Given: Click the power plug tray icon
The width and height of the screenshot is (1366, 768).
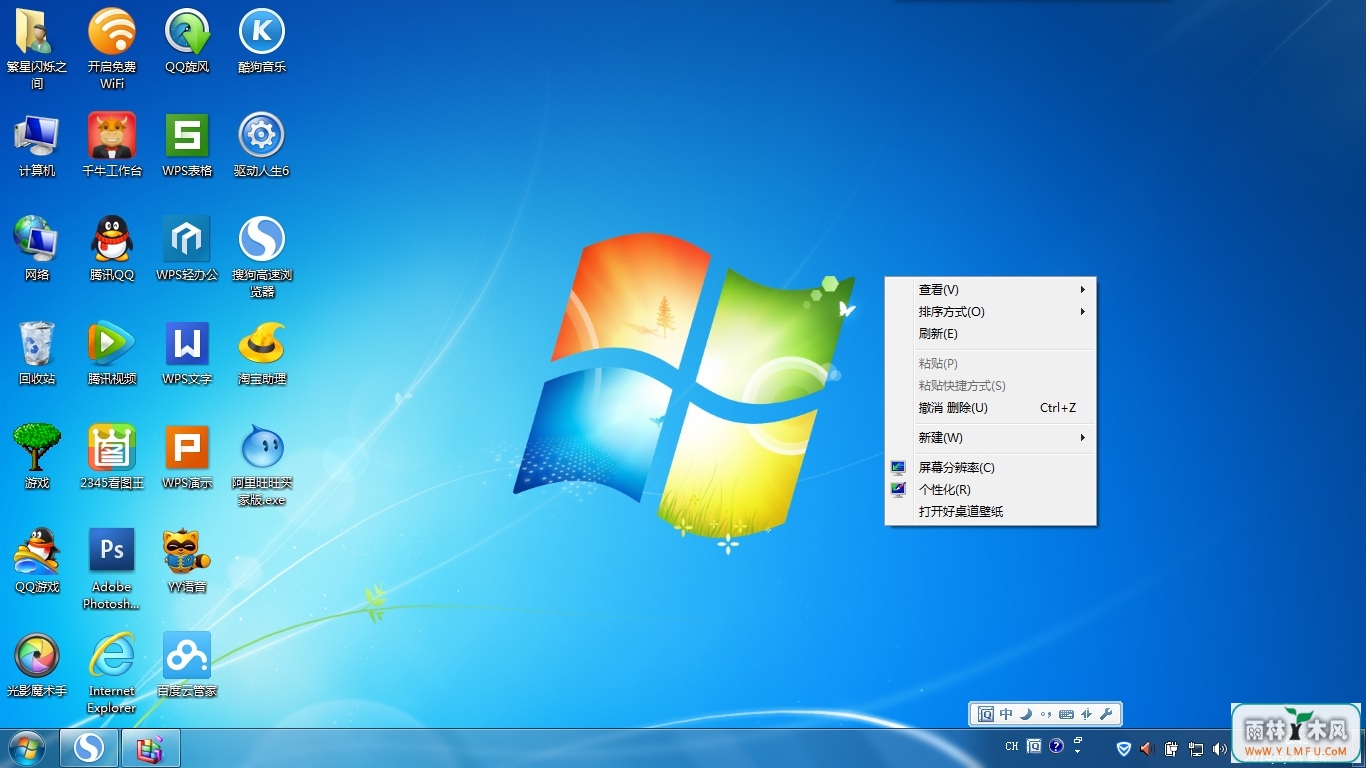Looking at the screenshot, I should [x=1171, y=748].
